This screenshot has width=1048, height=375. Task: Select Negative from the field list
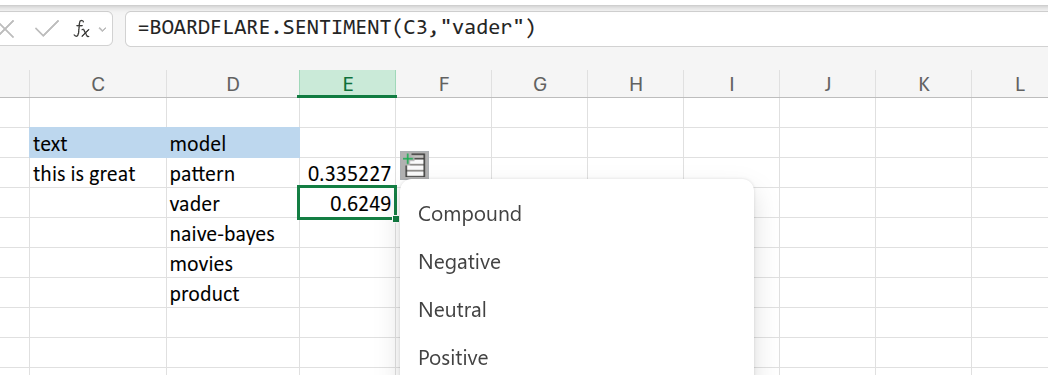tap(460, 262)
